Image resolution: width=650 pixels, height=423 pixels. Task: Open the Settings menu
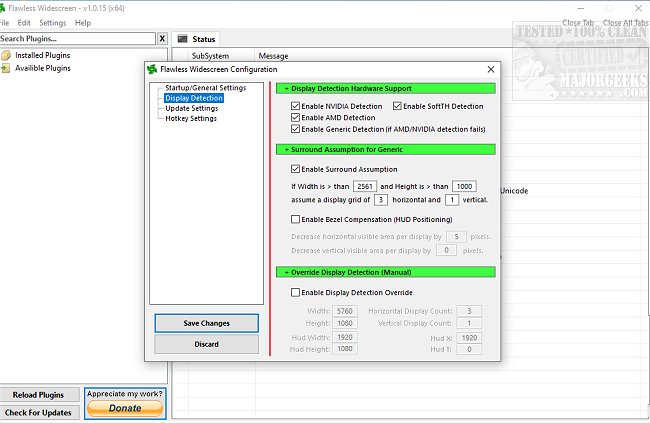click(x=53, y=23)
